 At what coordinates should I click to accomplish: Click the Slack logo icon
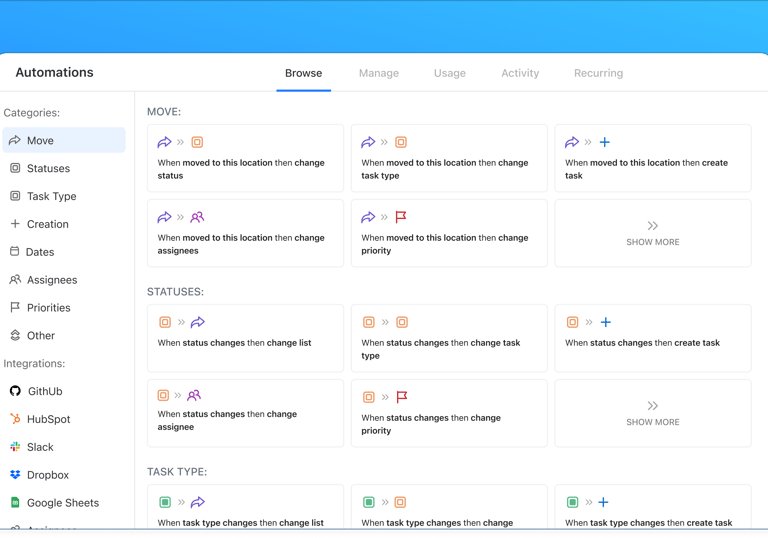15,447
